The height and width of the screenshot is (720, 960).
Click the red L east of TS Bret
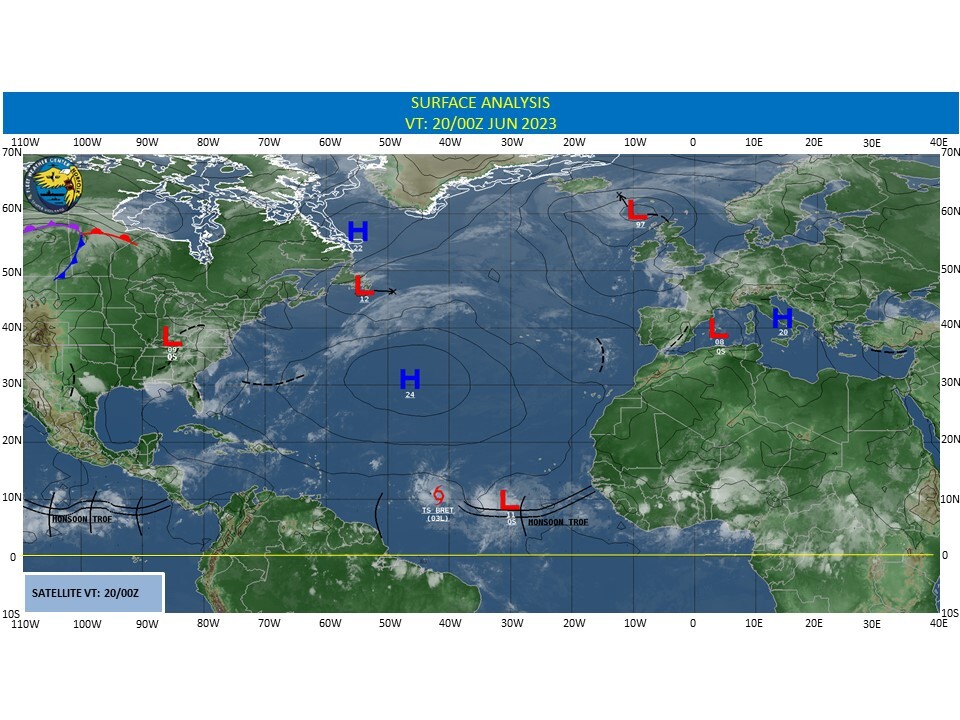[x=509, y=500]
